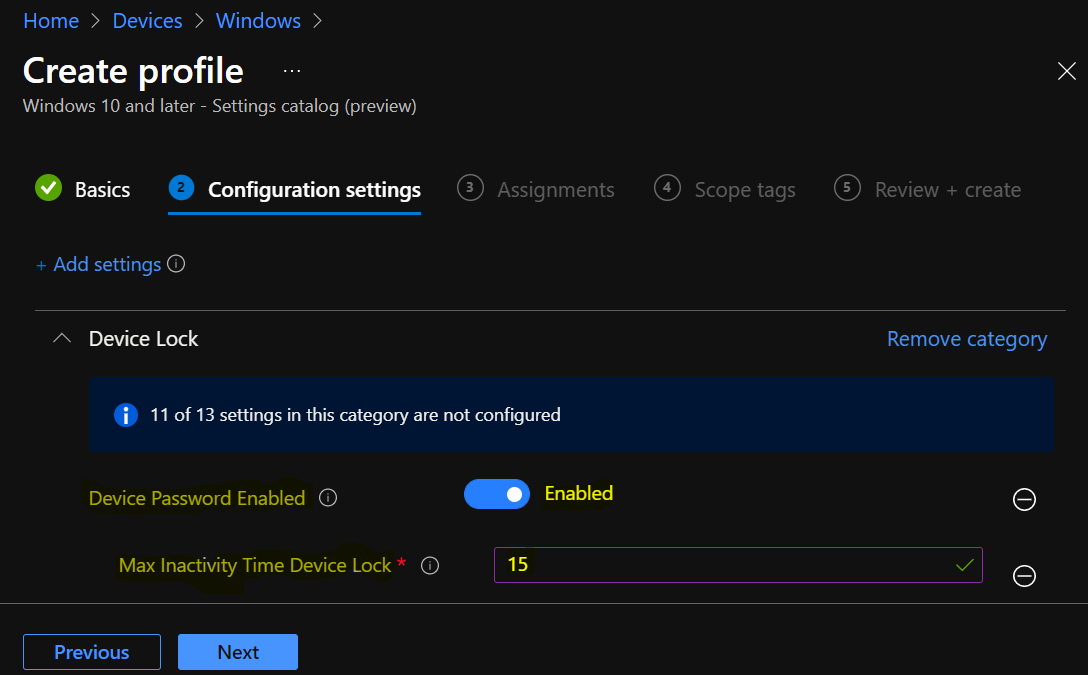The image size is (1088, 675).
Task: Click the Add settings link
Action: click(x=99, y=264)
